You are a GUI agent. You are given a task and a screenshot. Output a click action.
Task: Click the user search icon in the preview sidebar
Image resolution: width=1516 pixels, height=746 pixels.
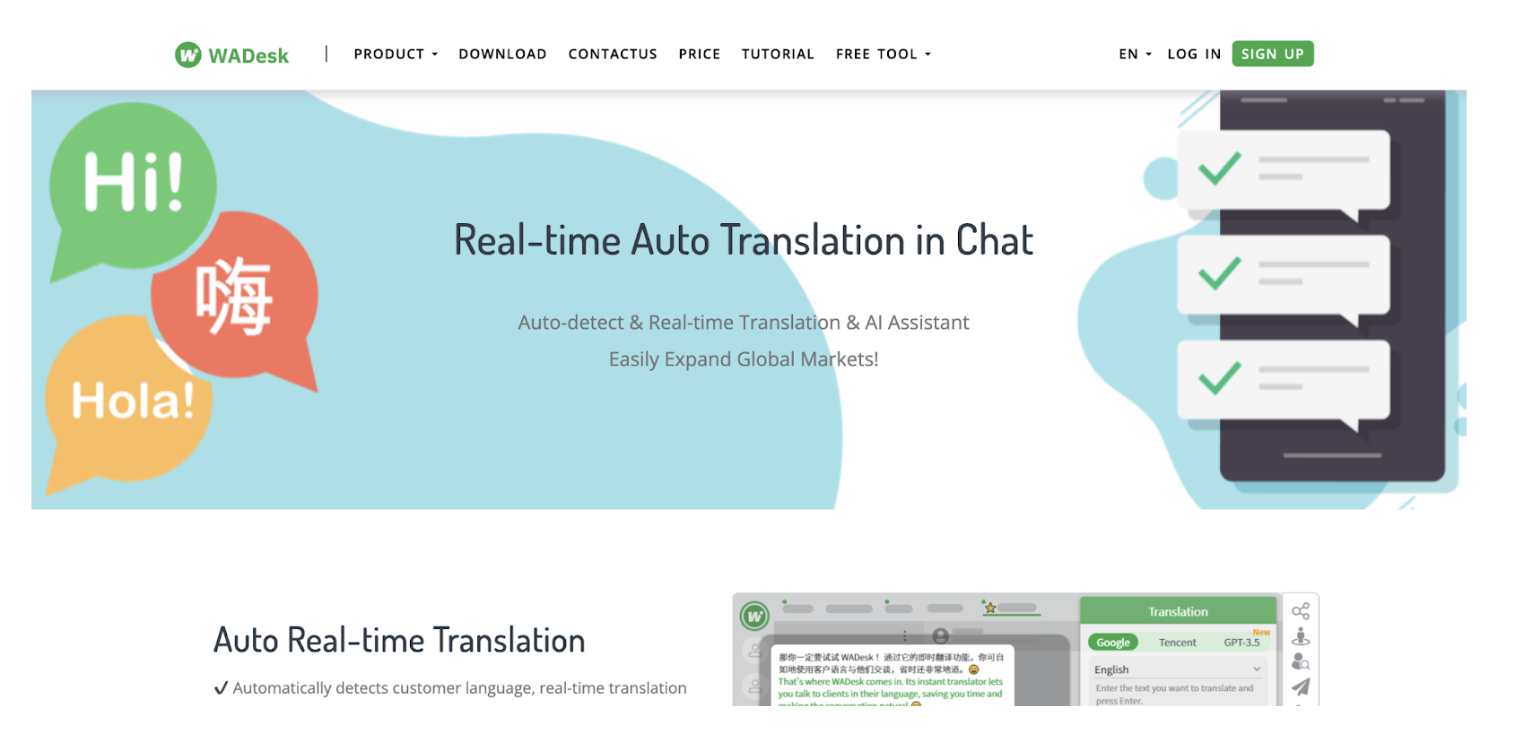pyautogui.click(x=1300, y=661)
